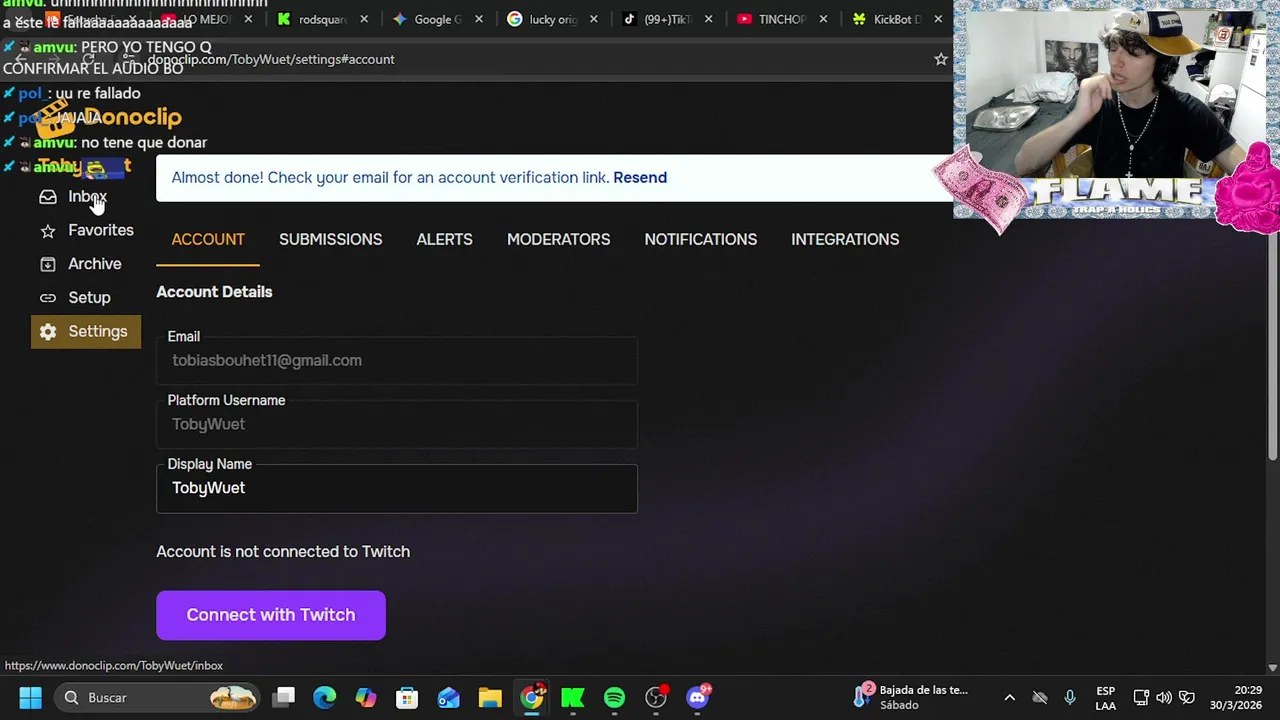1280x720 pixels.
Task: Open volume control in system tray
Action: pos(1164,697)
